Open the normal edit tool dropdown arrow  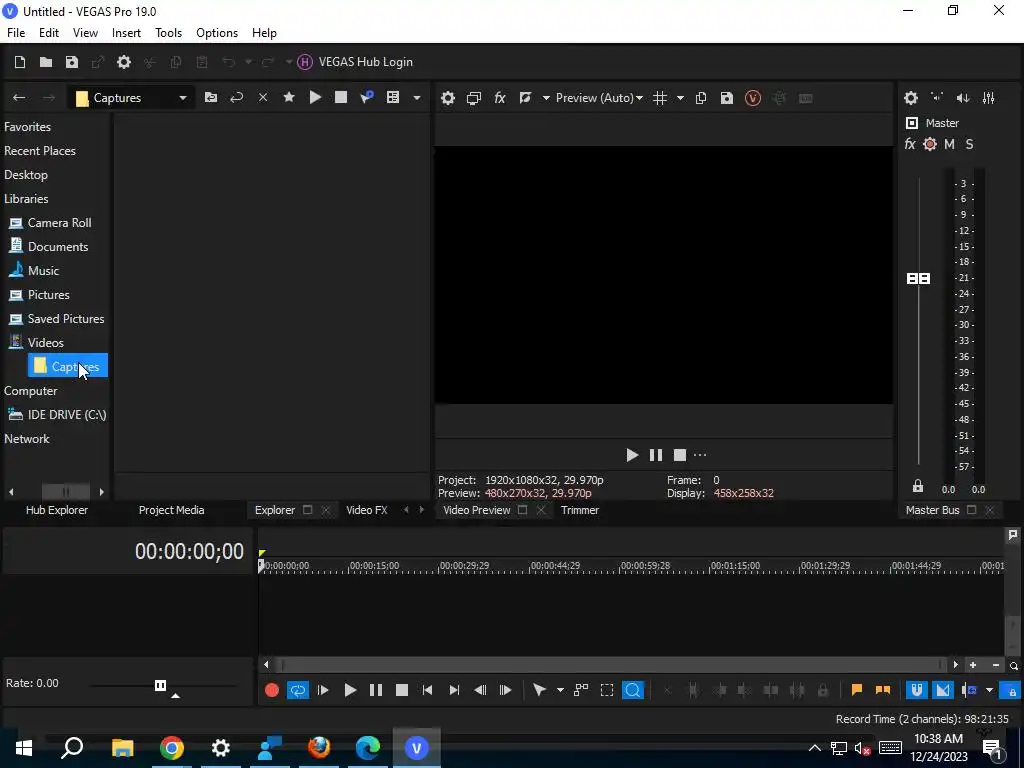click(560, 690)
